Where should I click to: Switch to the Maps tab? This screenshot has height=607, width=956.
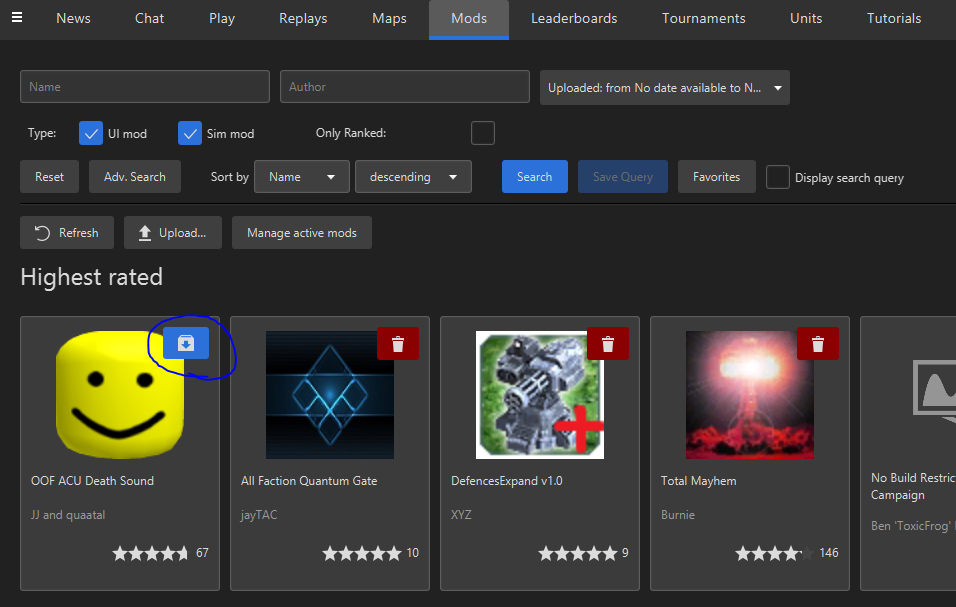coord(389,18)
